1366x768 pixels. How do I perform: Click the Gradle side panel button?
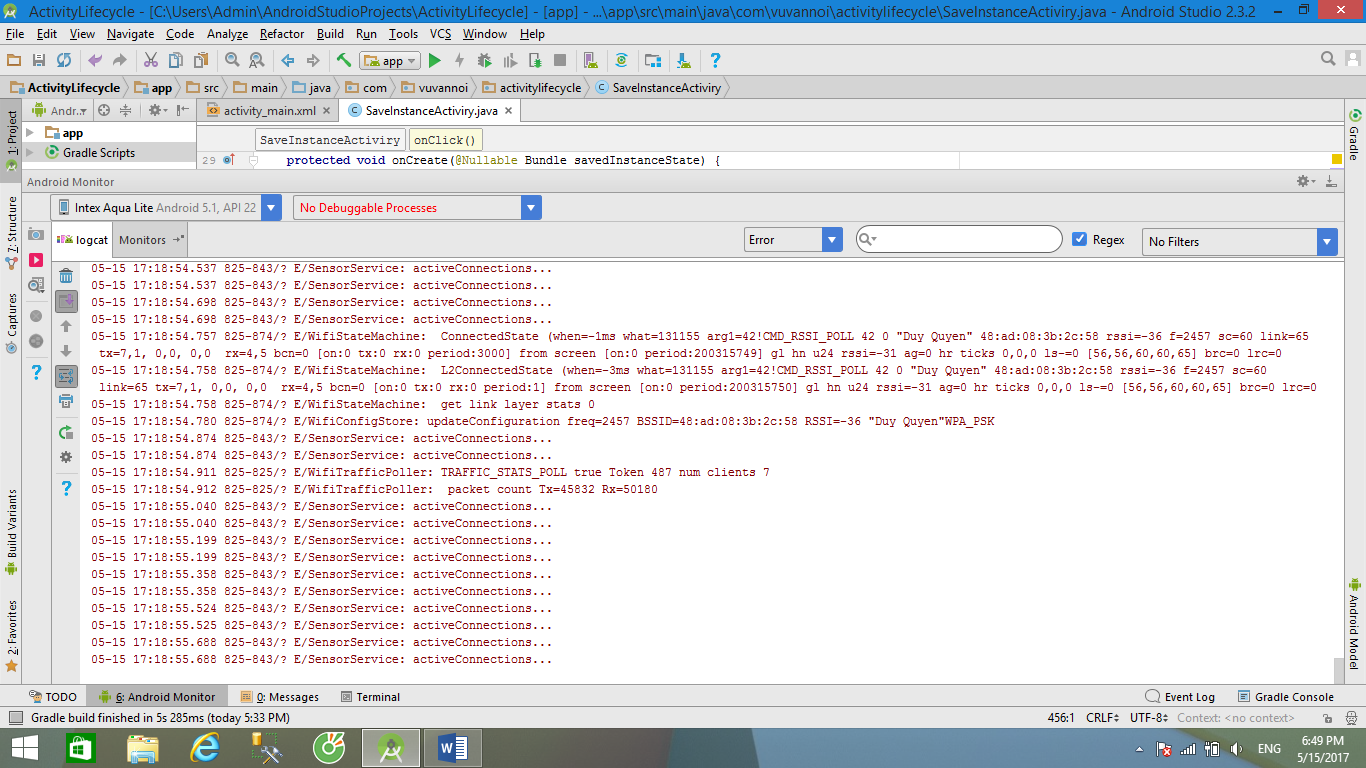[x=1355, y=134]
